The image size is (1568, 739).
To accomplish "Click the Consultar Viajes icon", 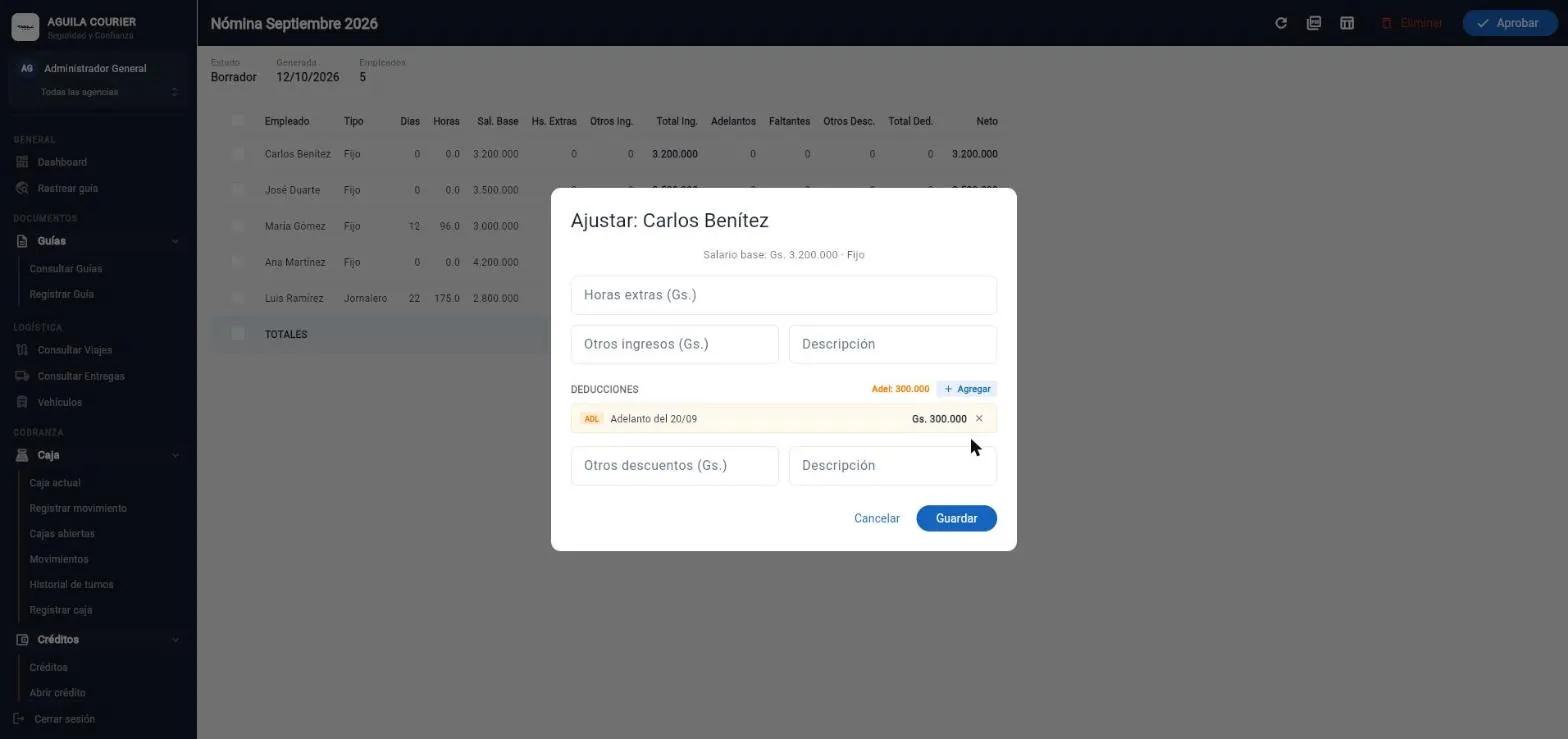I will coord(22,350).
